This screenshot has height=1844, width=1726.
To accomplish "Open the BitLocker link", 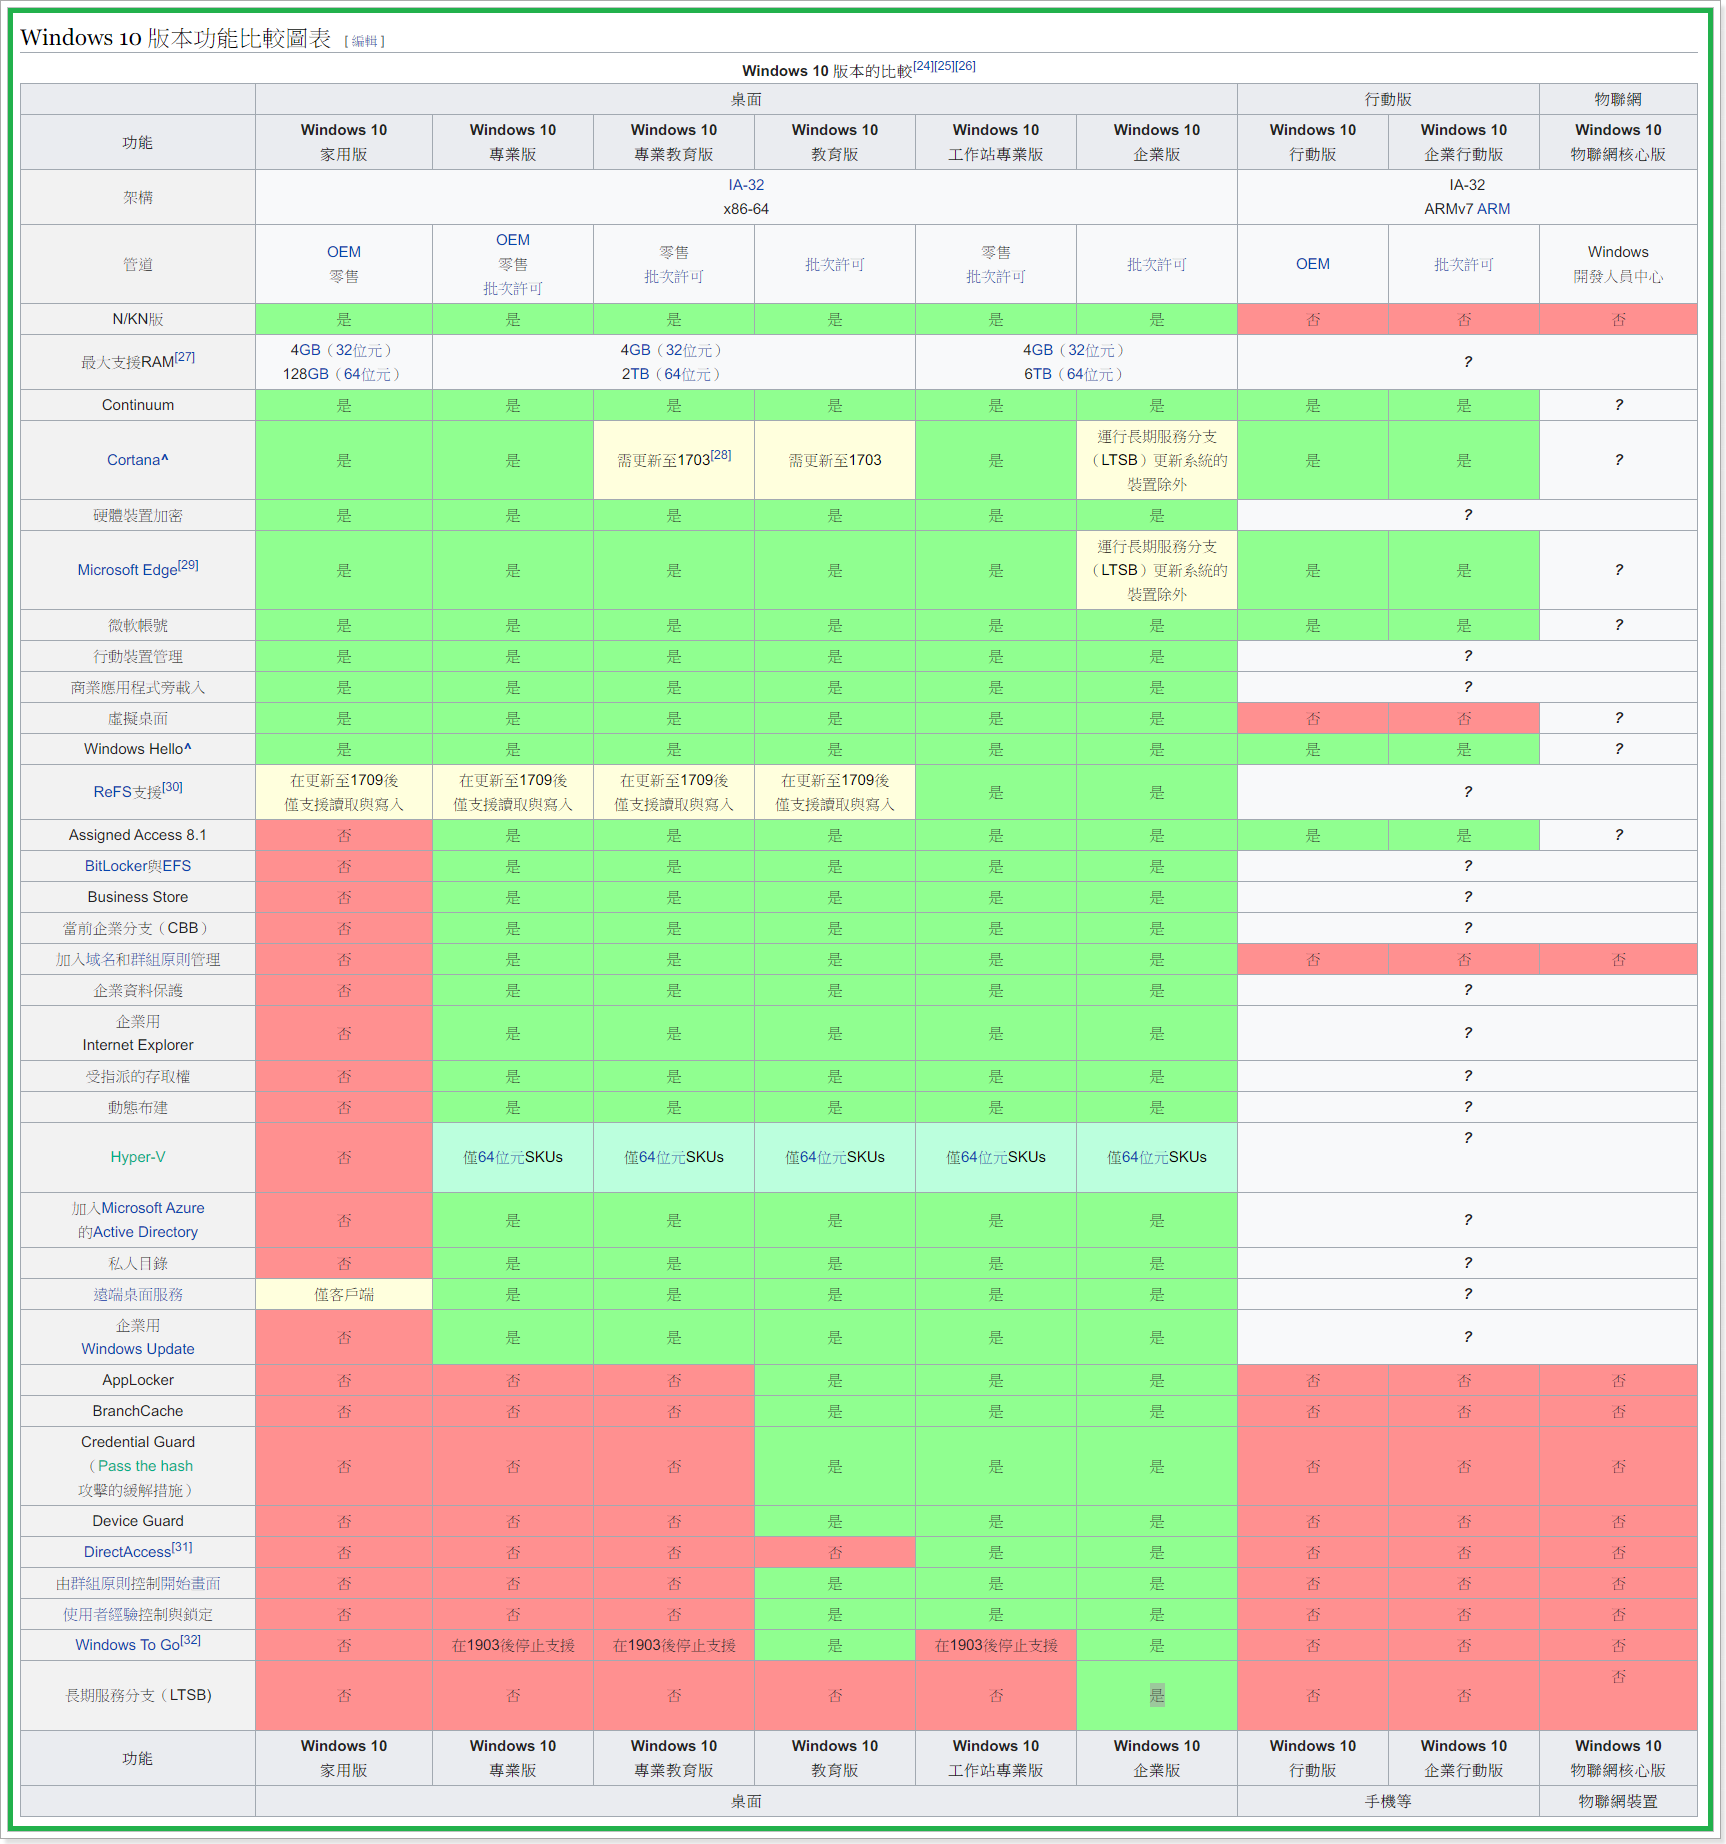I will pyautogui.click(x=116, y=866).
